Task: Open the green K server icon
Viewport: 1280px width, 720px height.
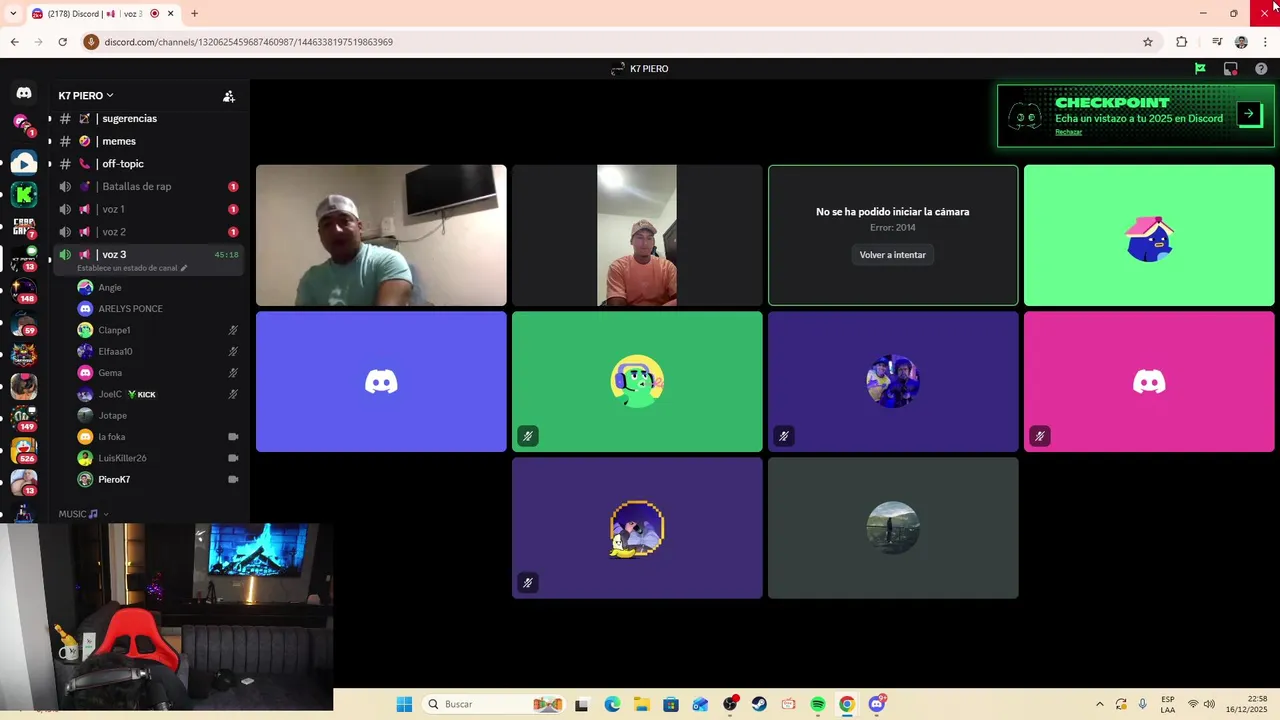Action: (24, 194)
